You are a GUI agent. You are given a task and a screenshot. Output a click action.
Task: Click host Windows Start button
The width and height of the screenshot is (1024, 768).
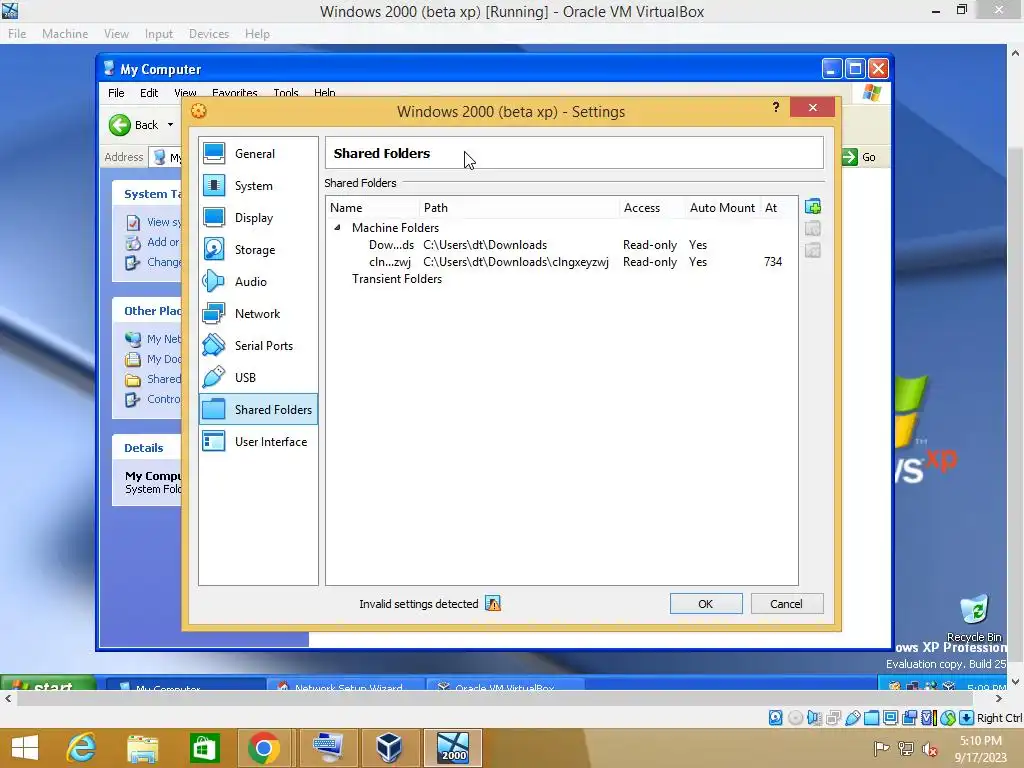point(25,748)
